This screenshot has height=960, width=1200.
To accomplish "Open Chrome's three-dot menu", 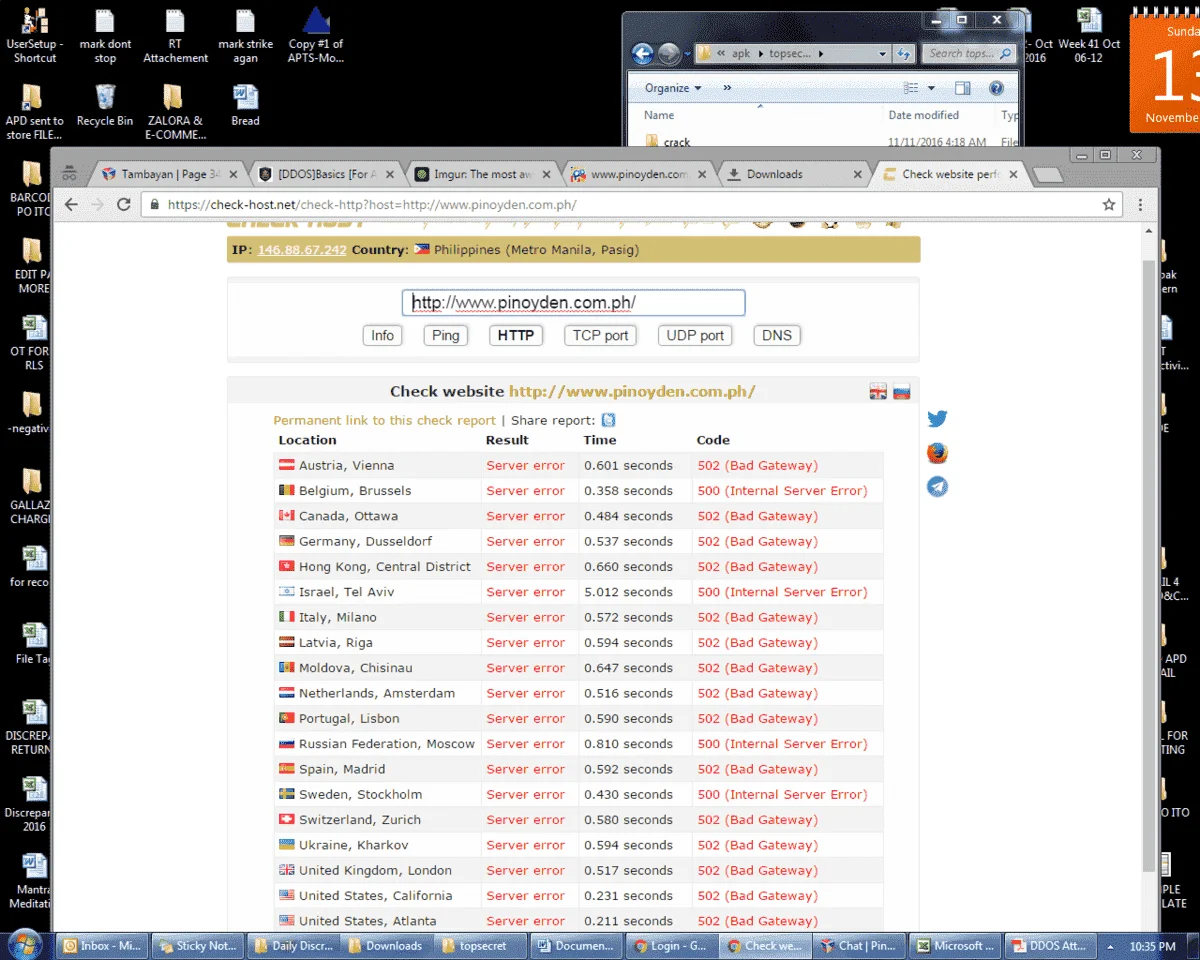I will tap(1141, 204).
